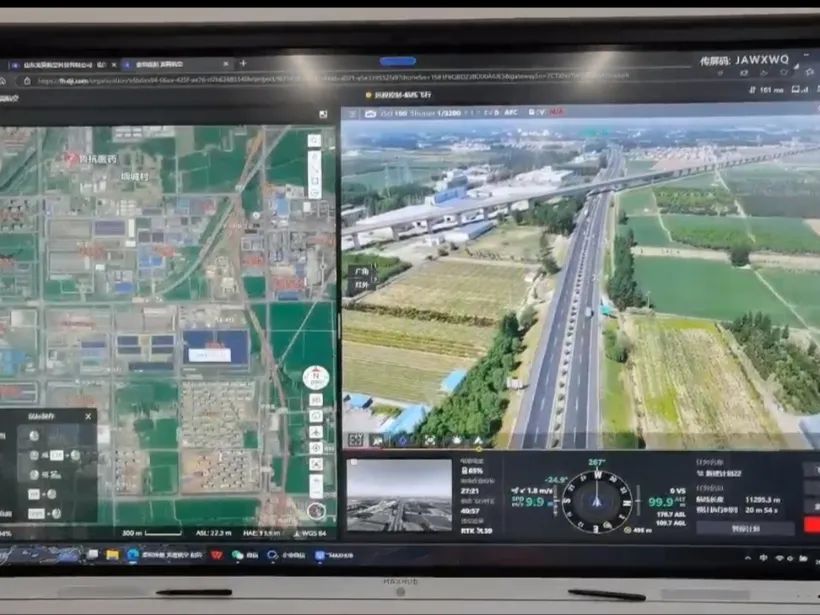Click the blue diamond icon under live video
Image resolution: width=820 pixels, height=615 pixels.
coord(403,440)
